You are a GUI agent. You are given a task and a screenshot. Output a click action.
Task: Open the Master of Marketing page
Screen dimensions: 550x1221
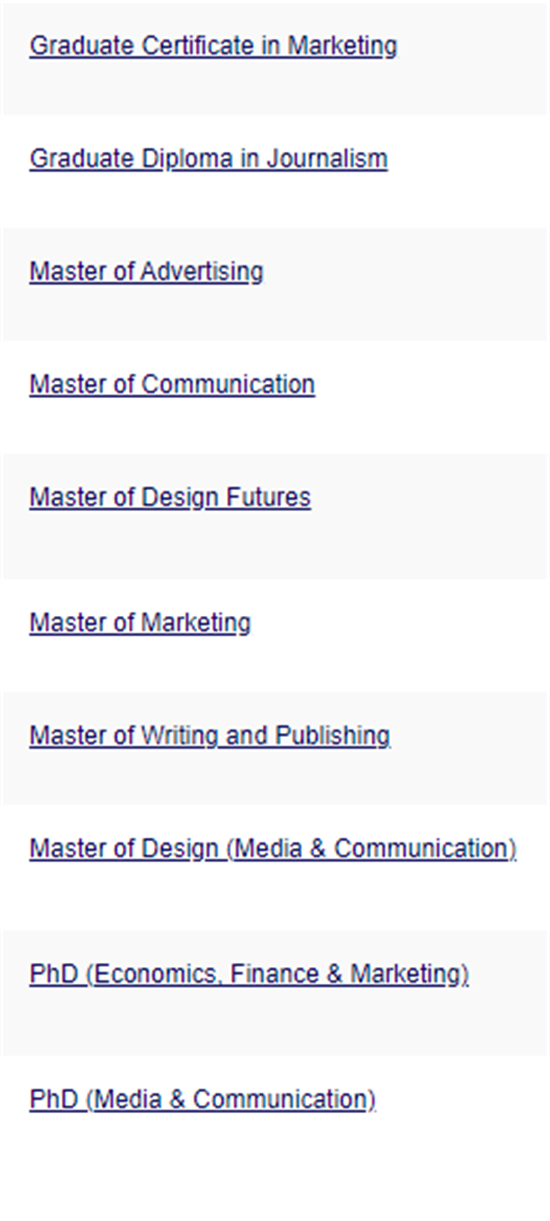pos(140,623)
